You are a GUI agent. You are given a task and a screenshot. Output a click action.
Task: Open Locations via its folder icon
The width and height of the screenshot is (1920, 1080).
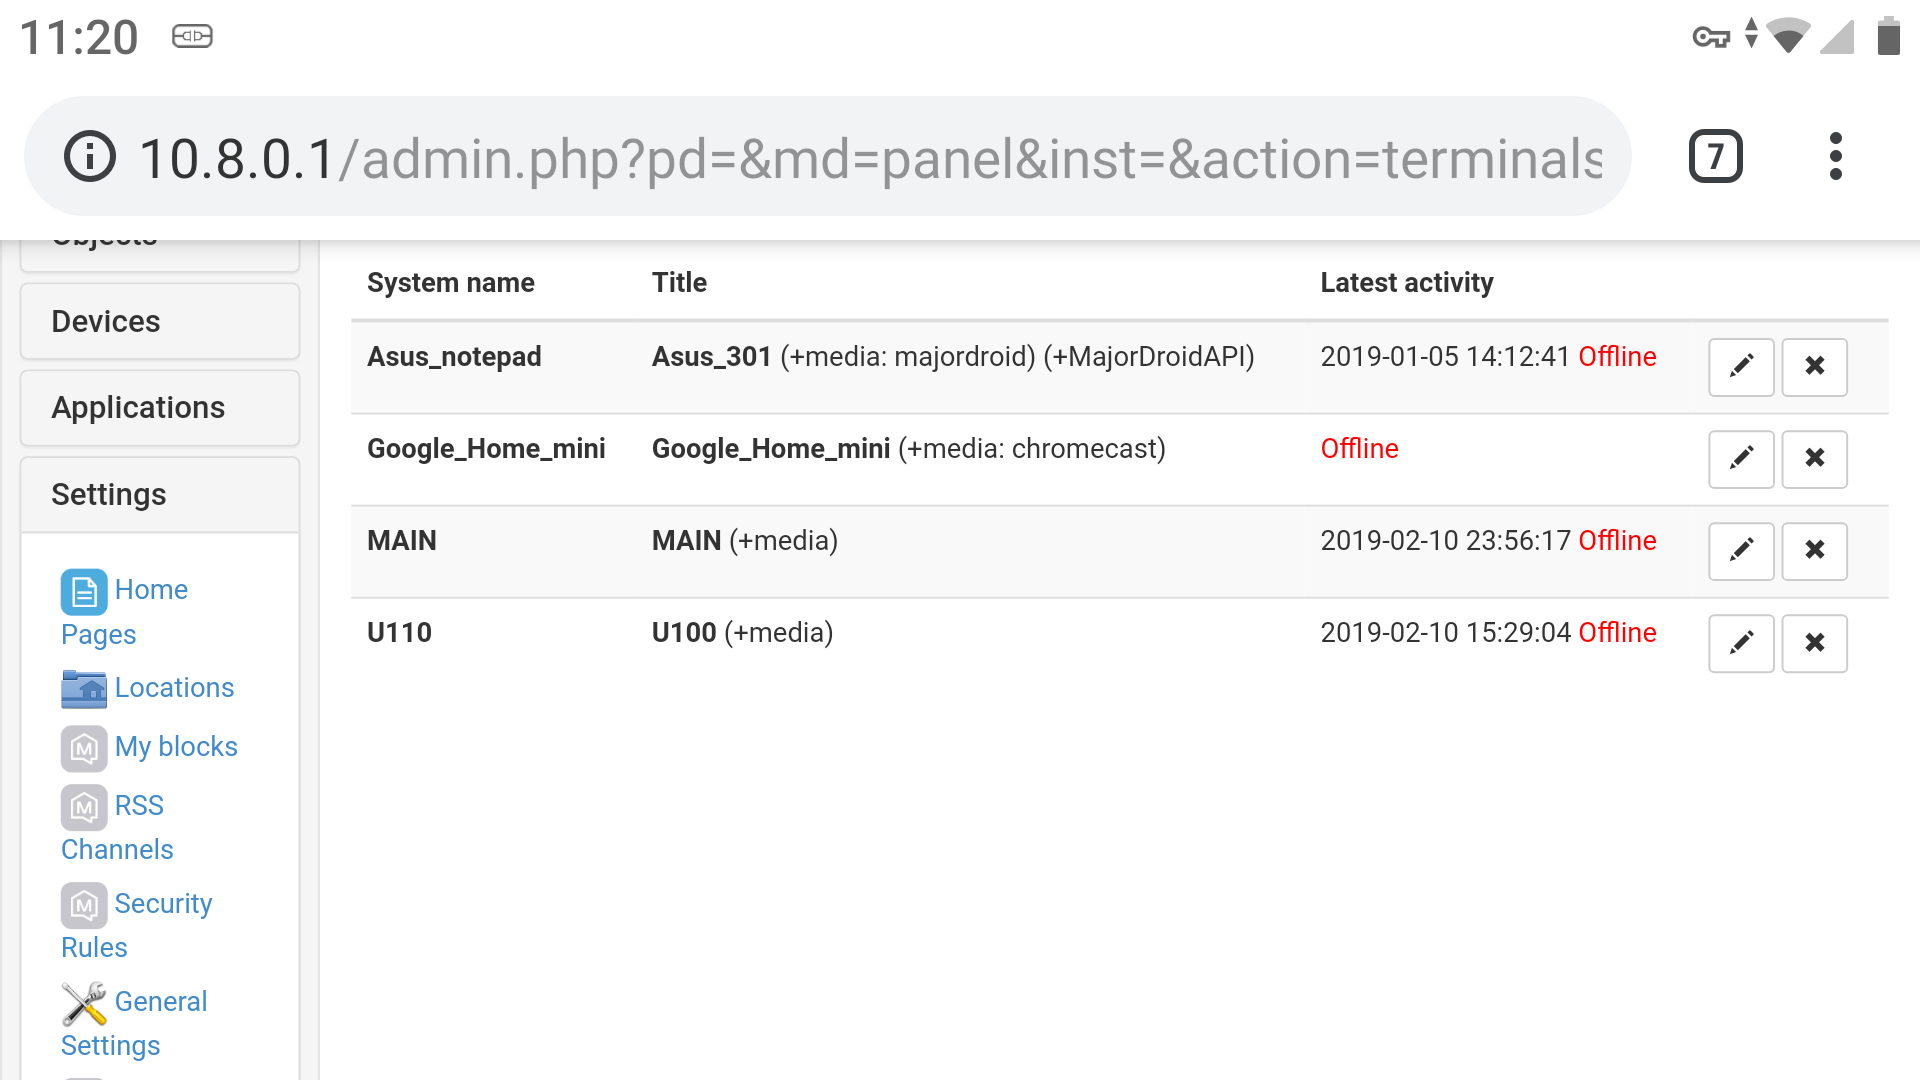tap(84, 689)
